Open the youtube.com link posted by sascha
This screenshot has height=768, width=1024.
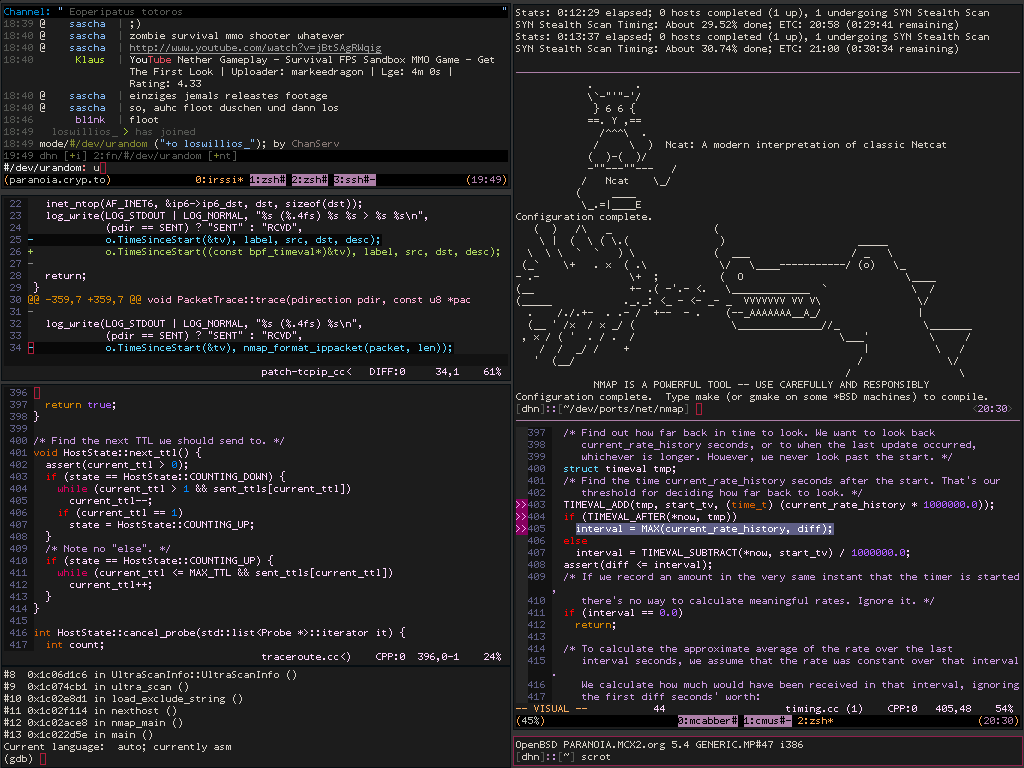(255, 48)
